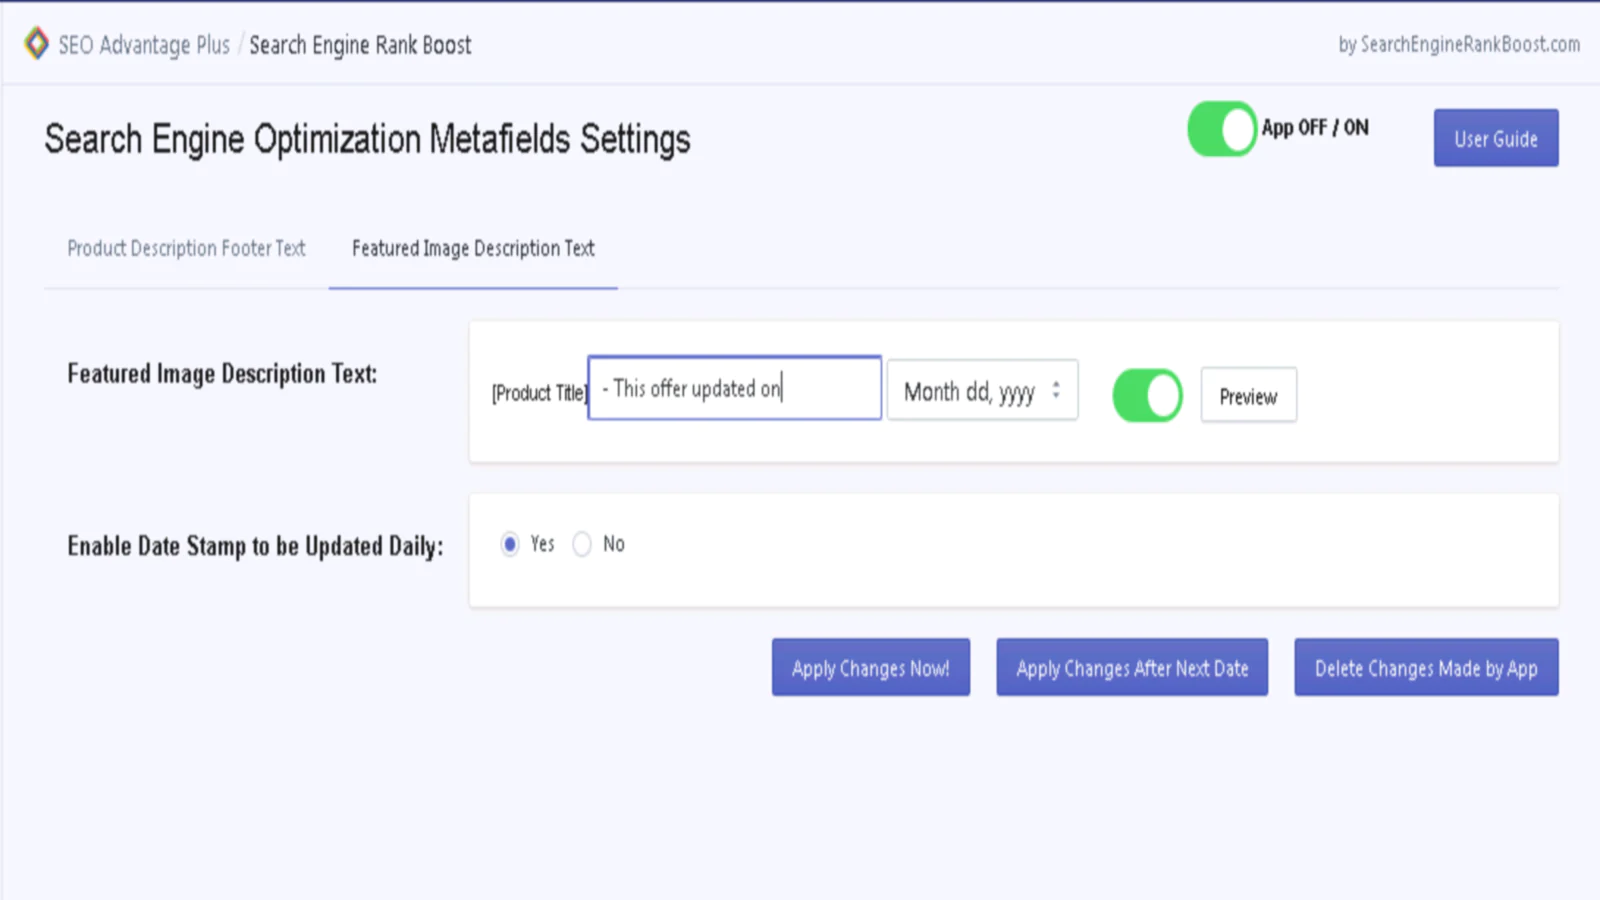Choose No for daily date stamp update
Screen dimensions: 1600x900
coord(582,544)
